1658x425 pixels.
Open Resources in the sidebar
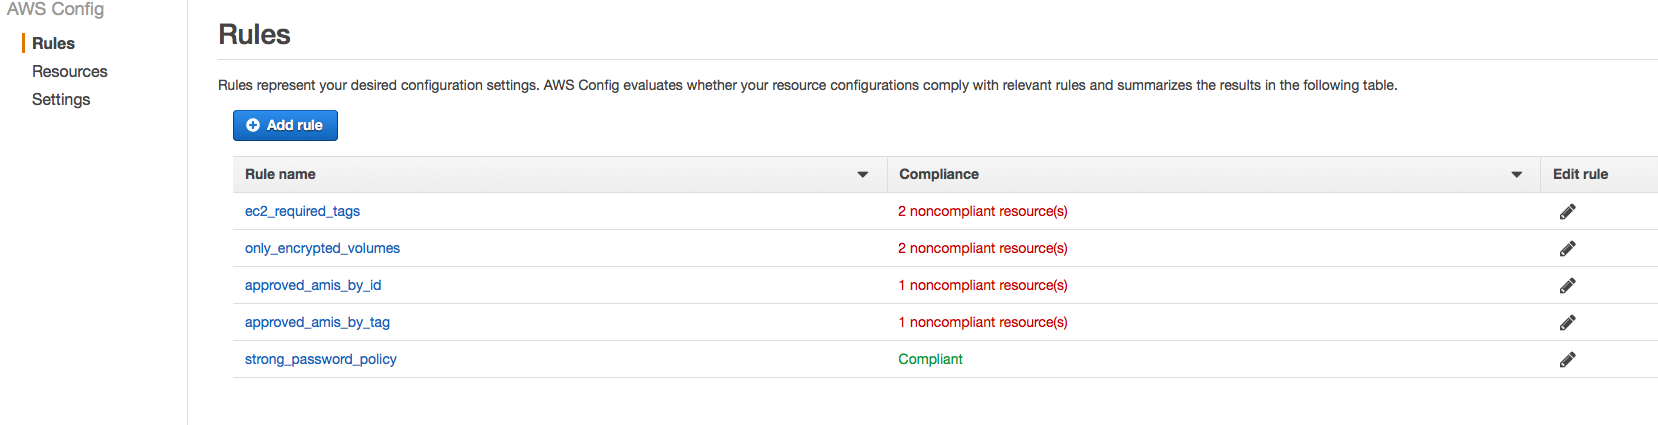pos(69,71)
